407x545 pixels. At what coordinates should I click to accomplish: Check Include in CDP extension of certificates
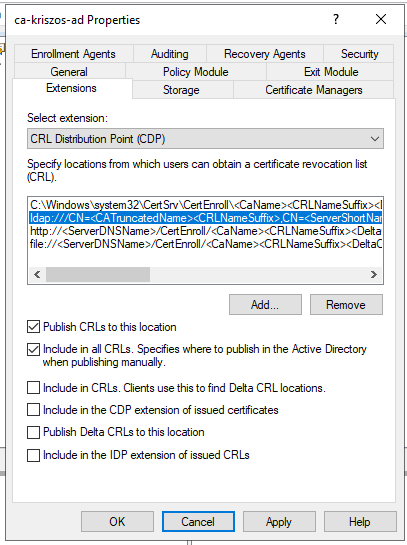tap(33, 410)
